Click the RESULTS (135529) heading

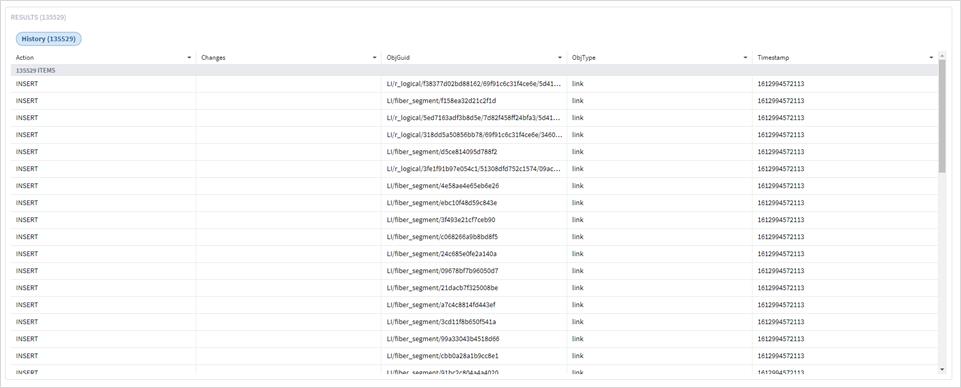(39, 17)
